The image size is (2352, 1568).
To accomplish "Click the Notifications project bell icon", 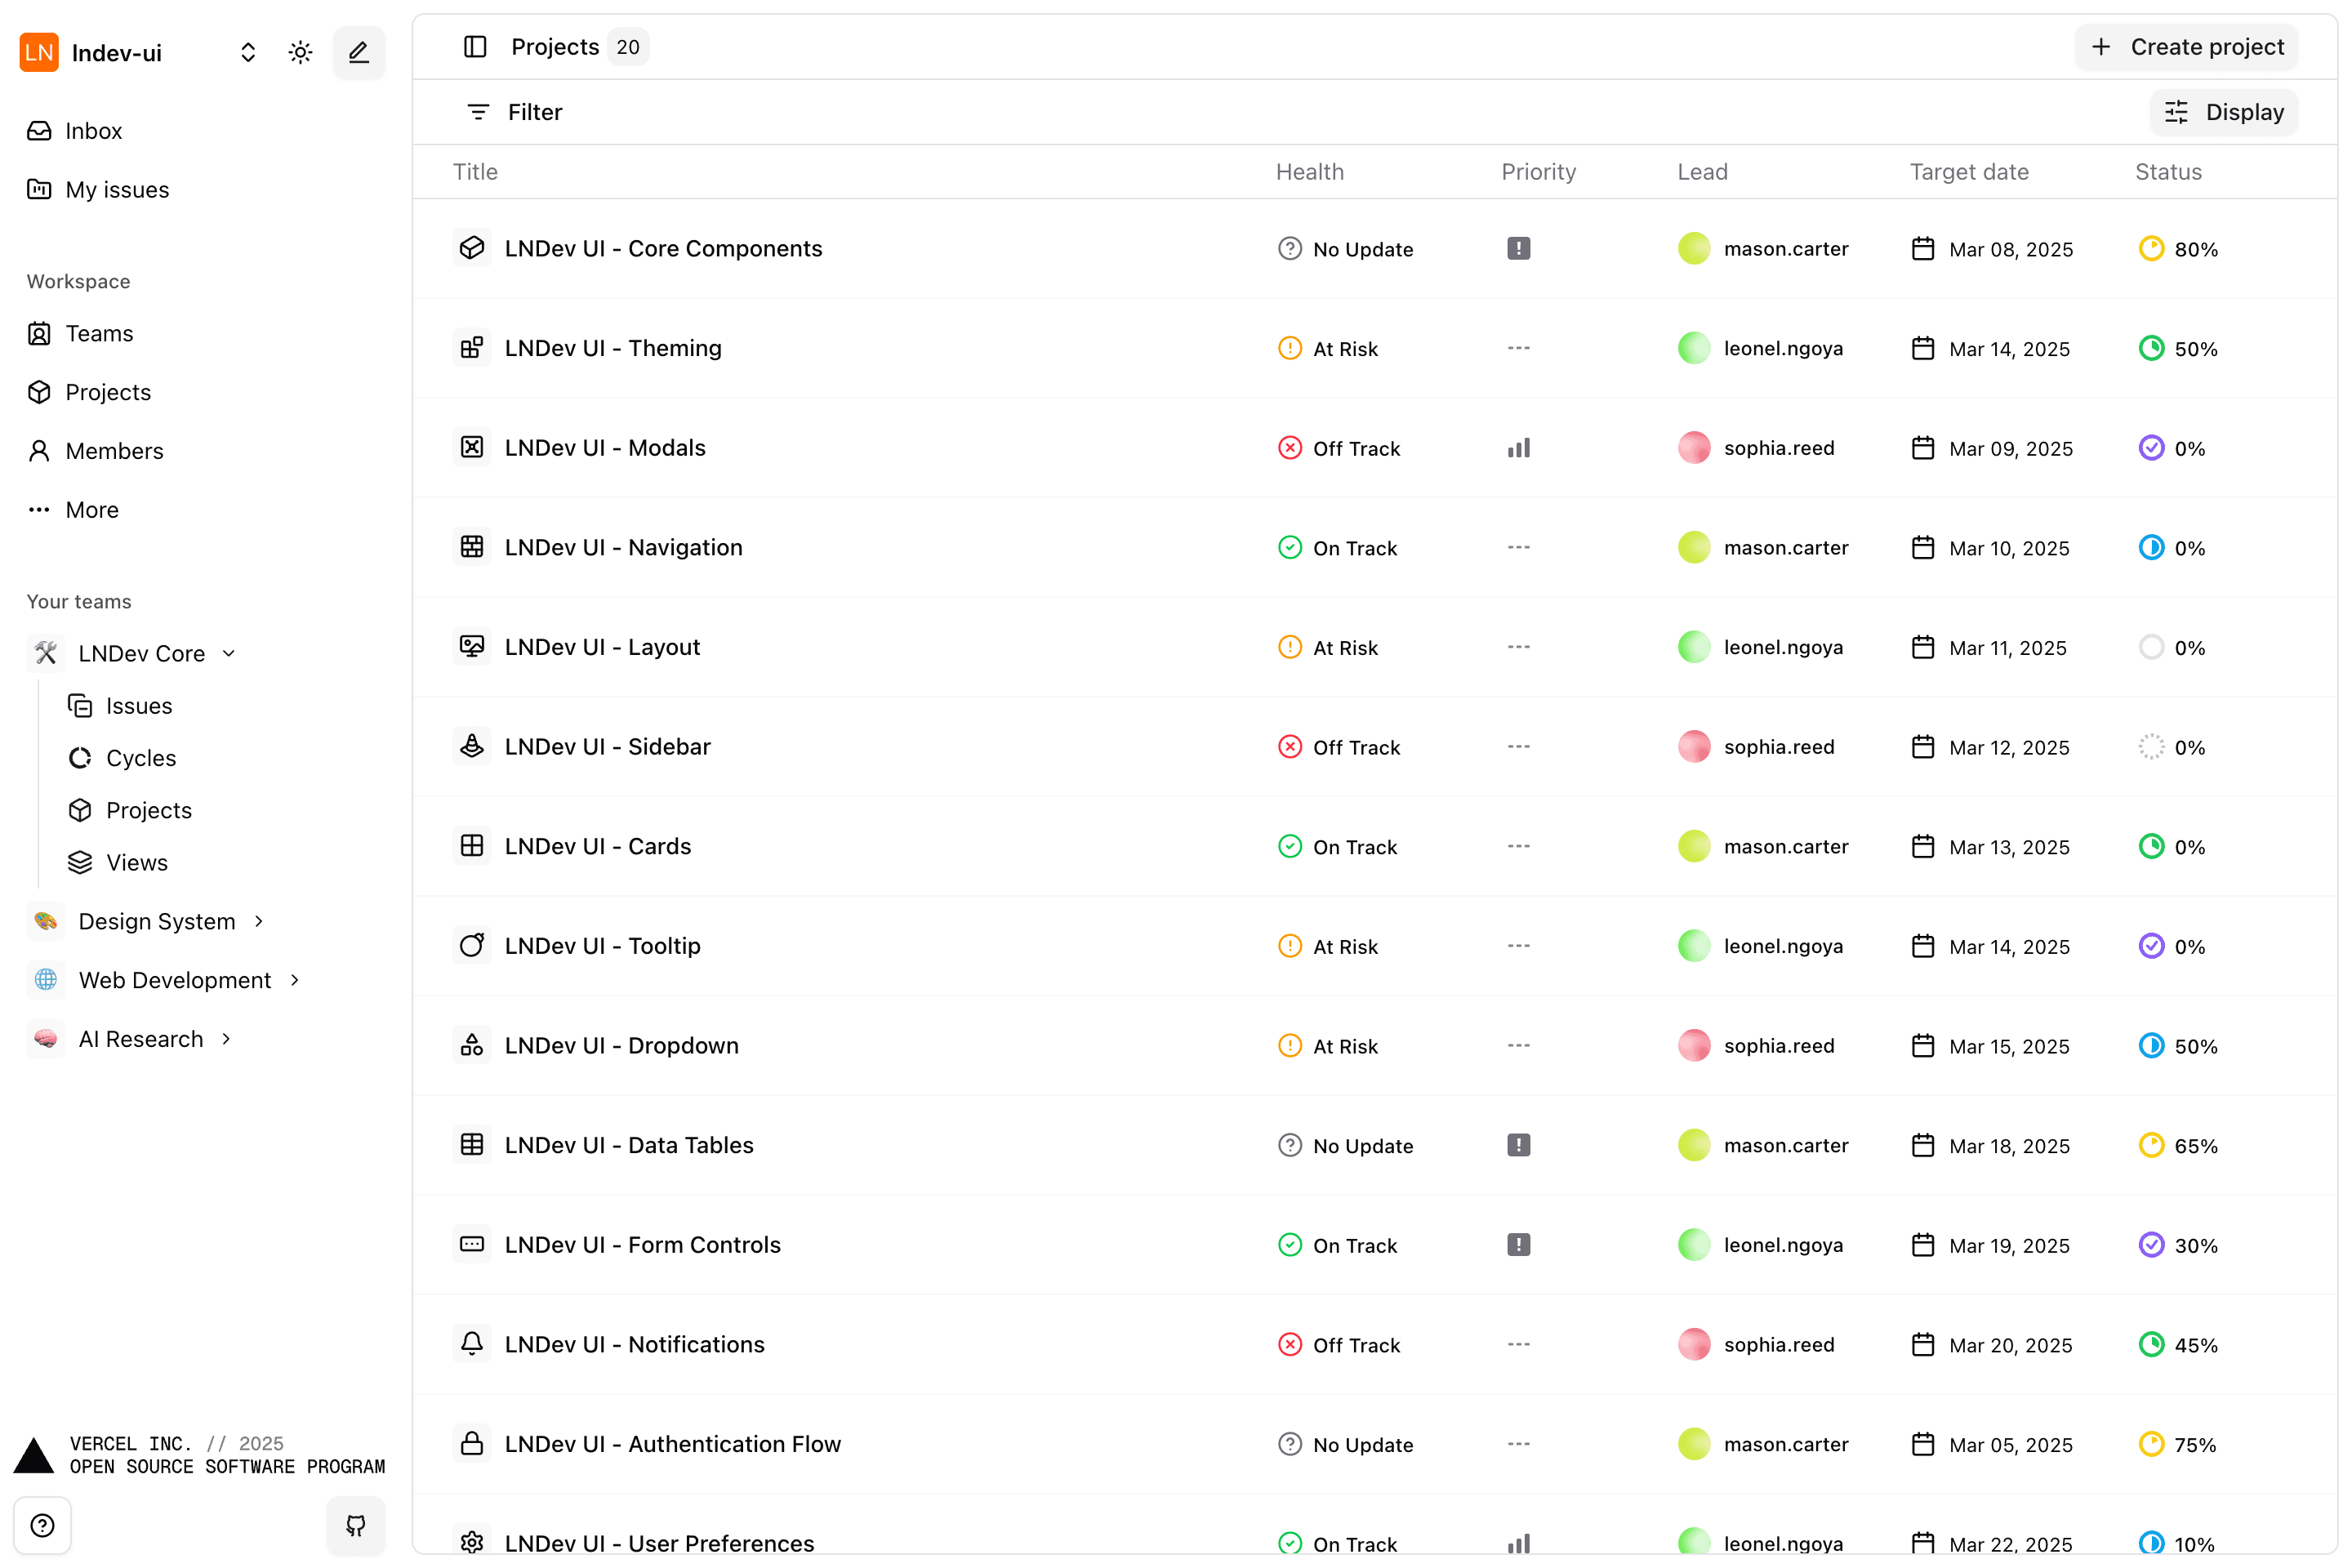I will (472, 1343).
